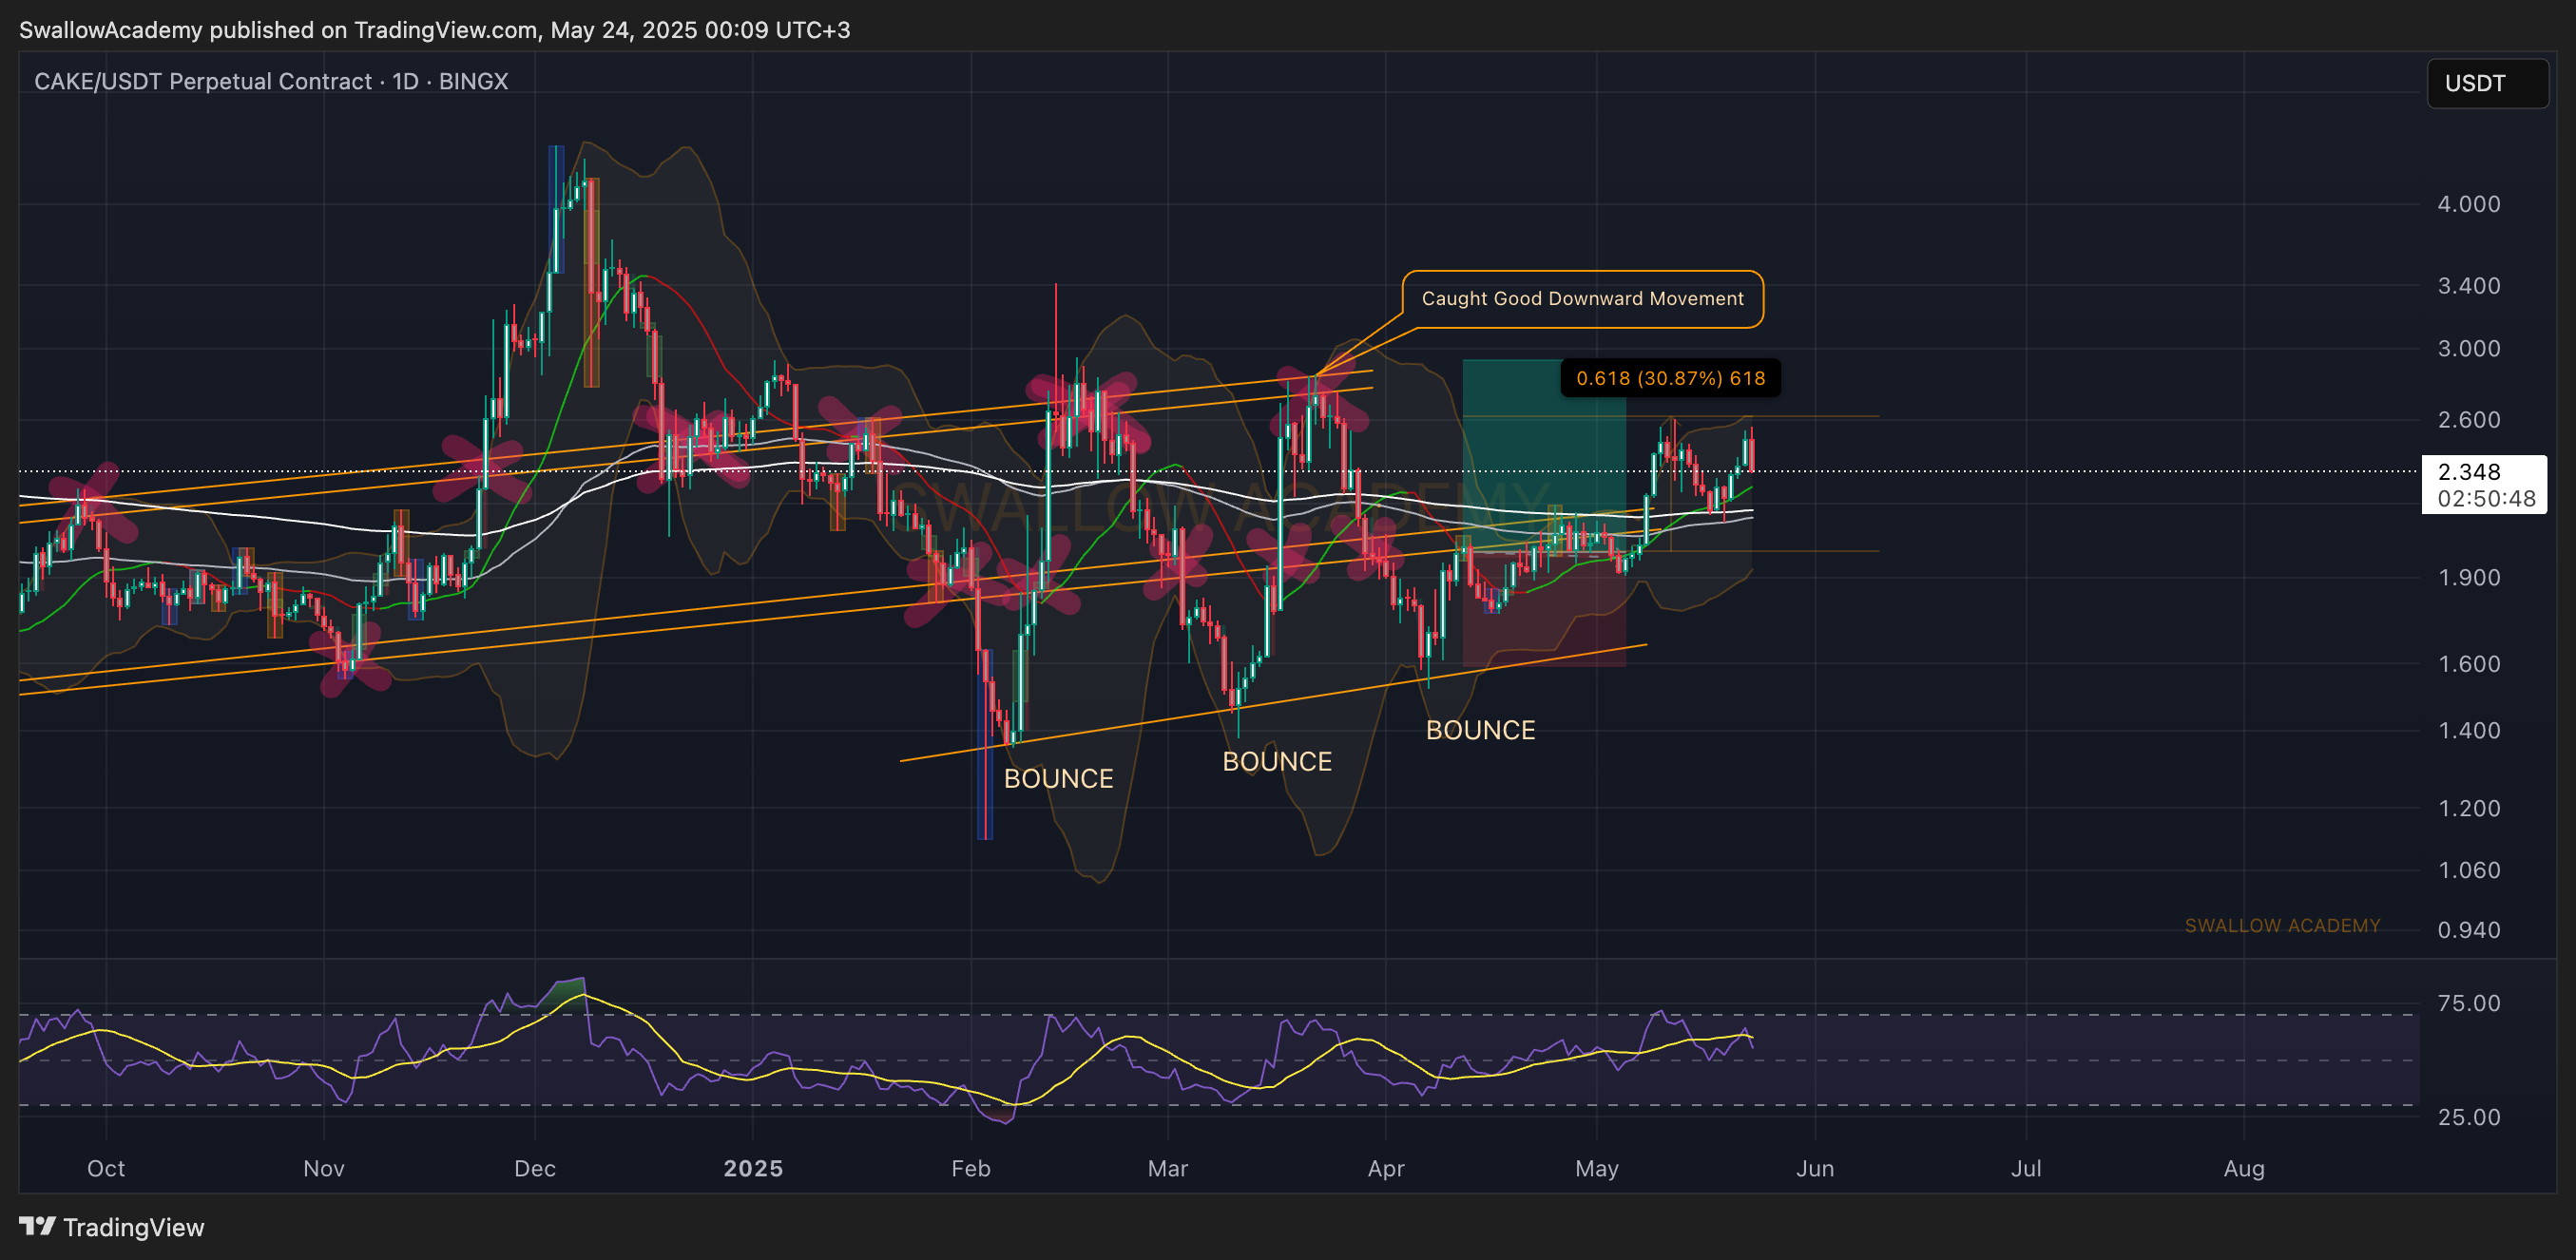The width and height of the screenshot is (2576, 1260).
Task: Click the May time axis label
Action: [1597, 1168]
